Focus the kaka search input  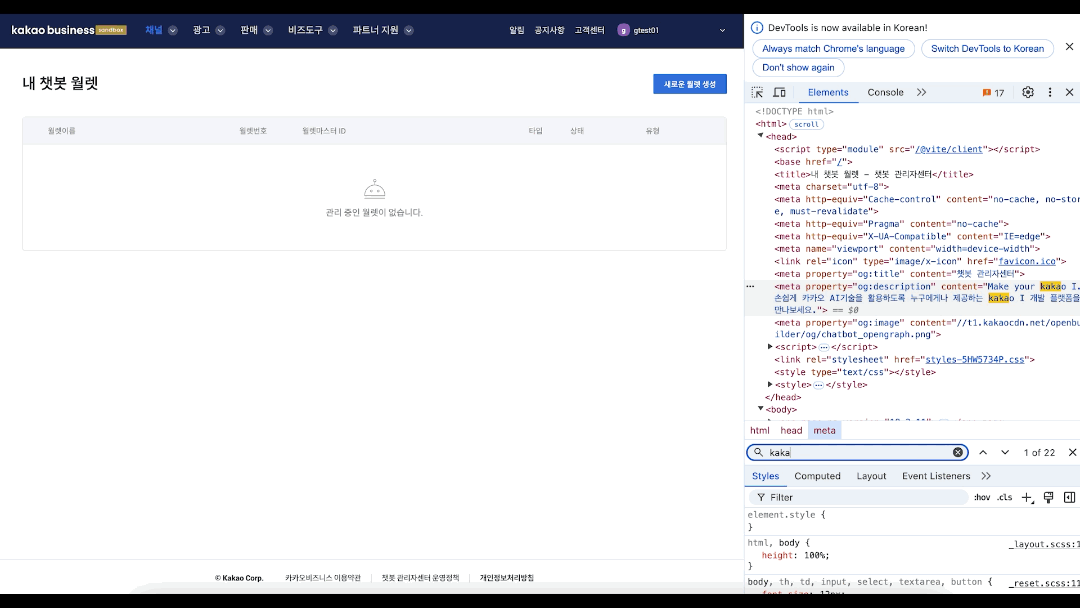coord(858,452)
